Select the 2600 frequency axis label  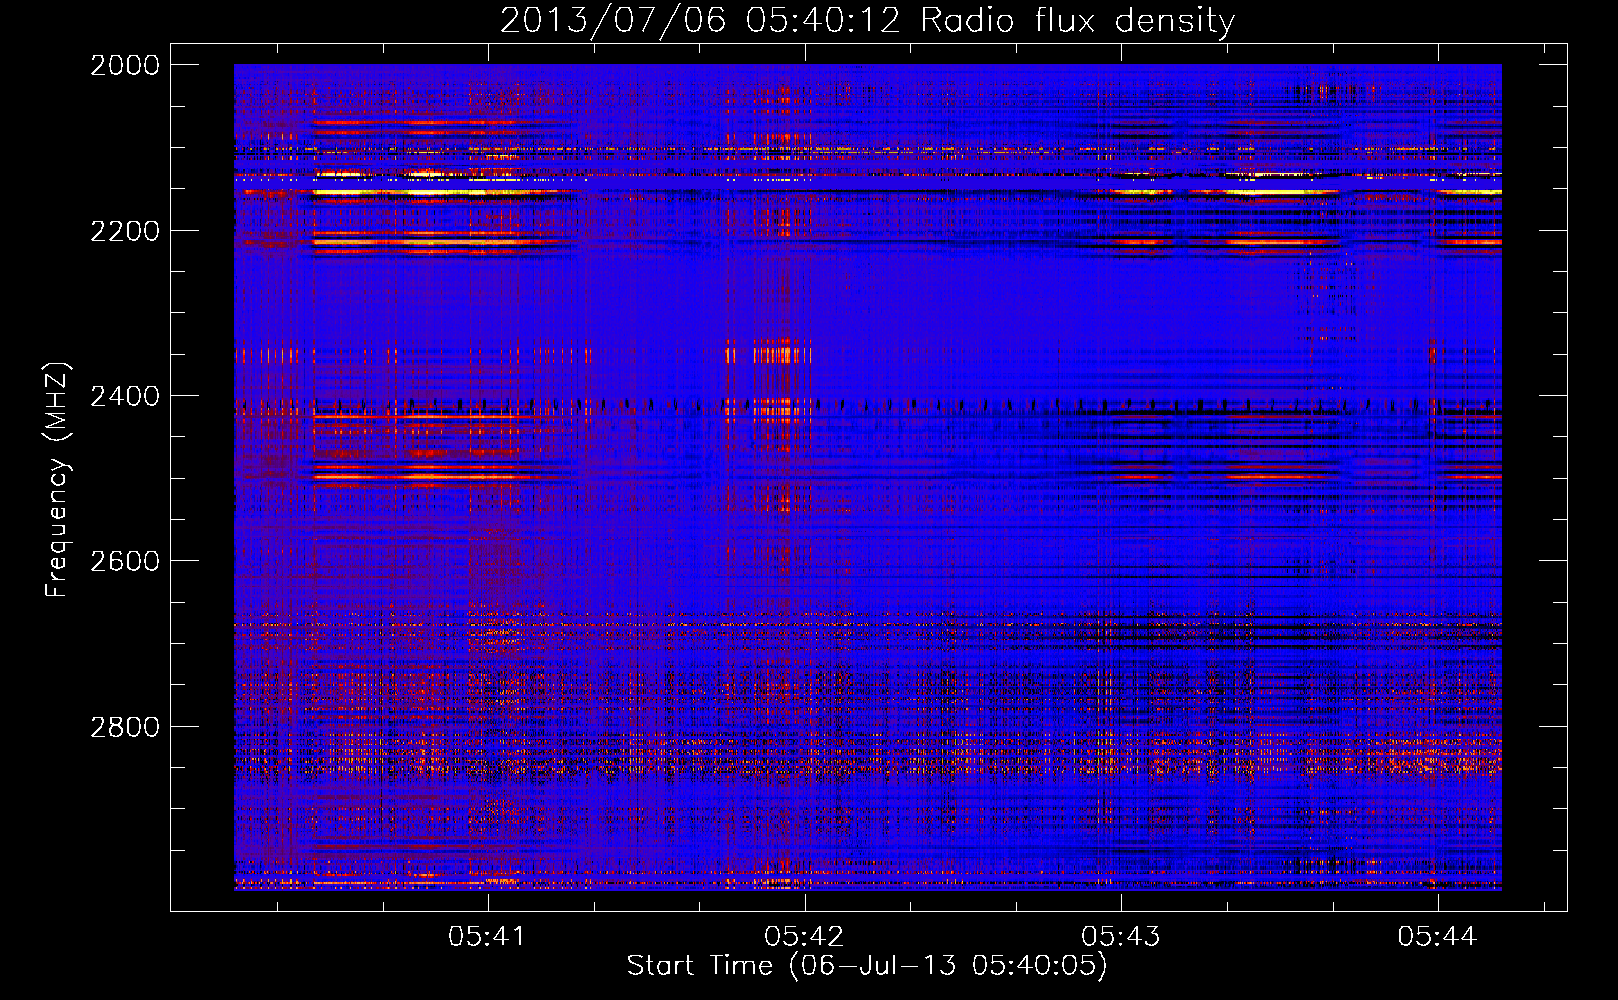[x=125, y=561]
